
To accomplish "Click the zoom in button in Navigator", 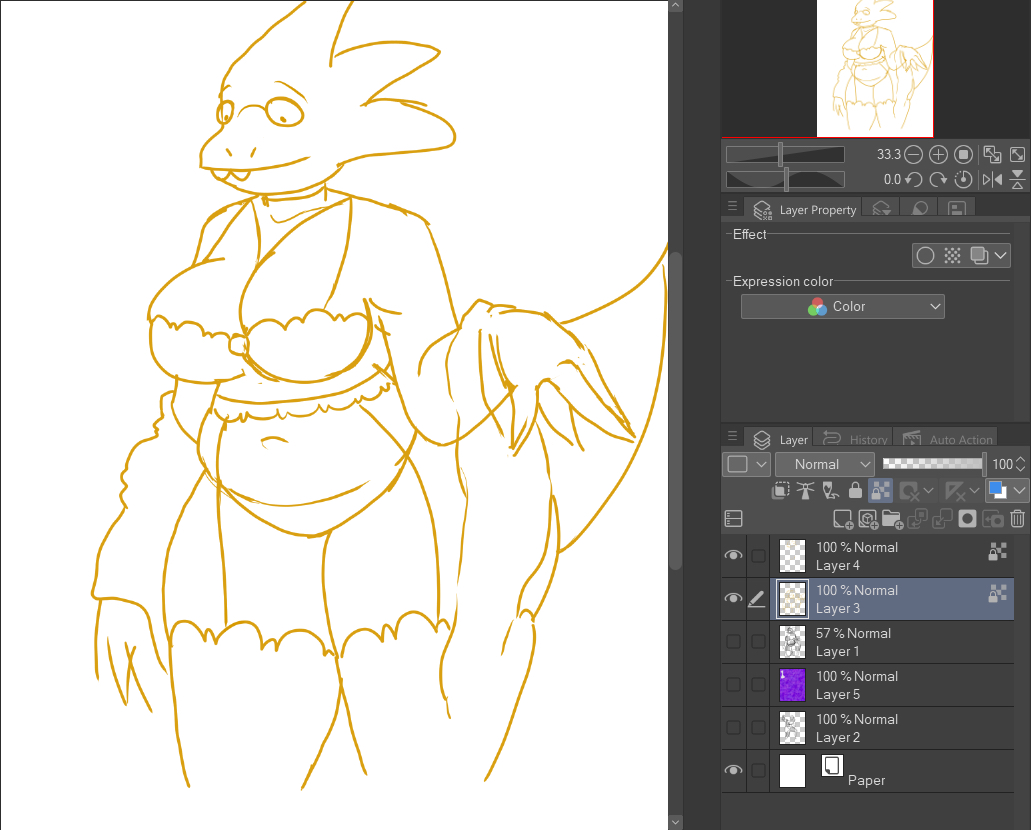I will (938, 154).
